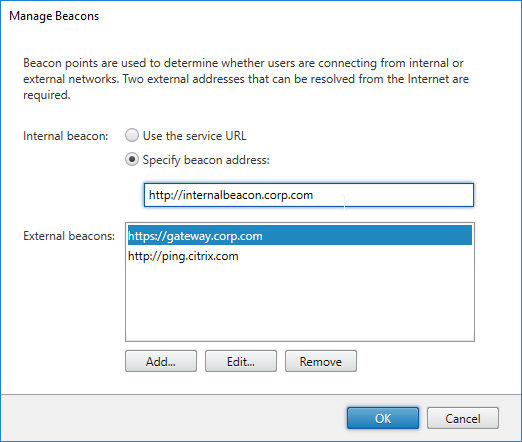Image resolution: width=522 pixels, height=442 pixels.
Task: Place cursor after internalbeacon.corp.com text
Action: pos(314,195)
